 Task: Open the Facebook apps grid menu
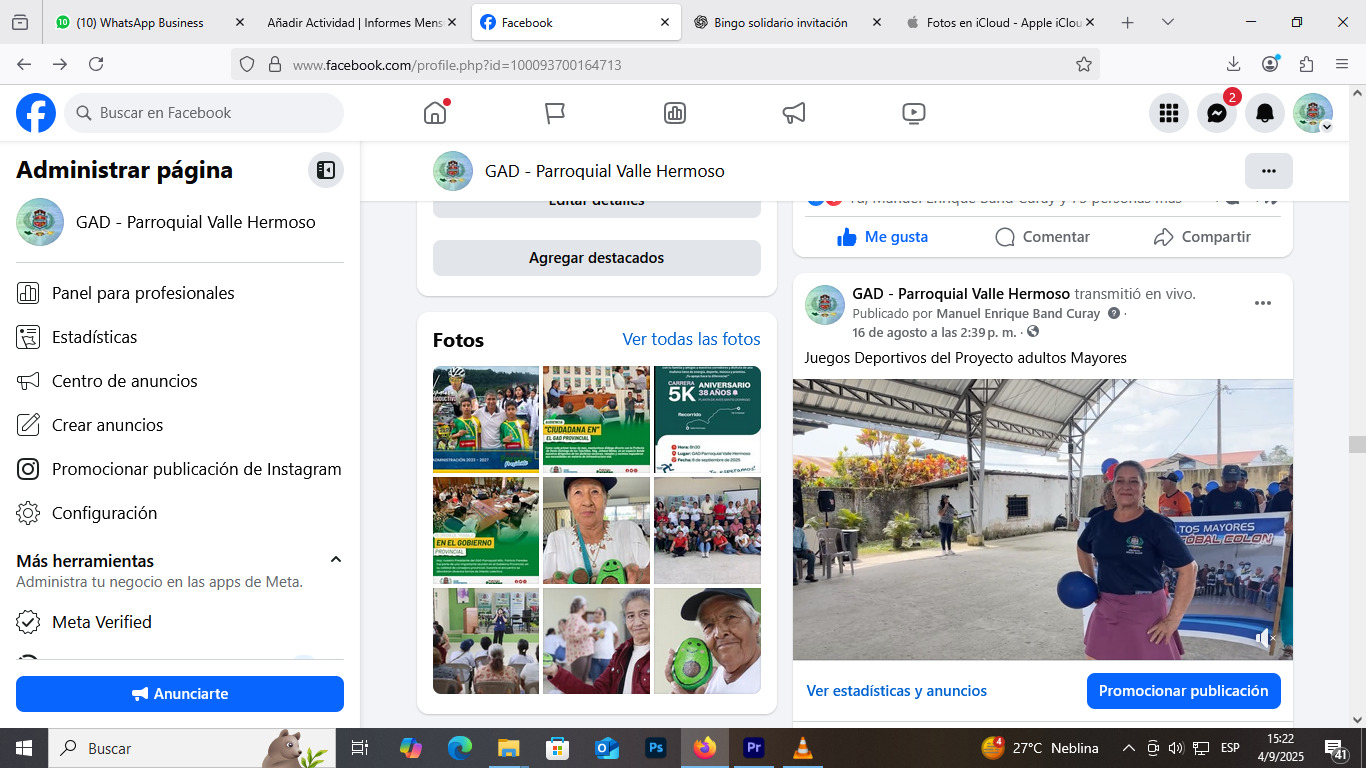tap(1168, 114)
